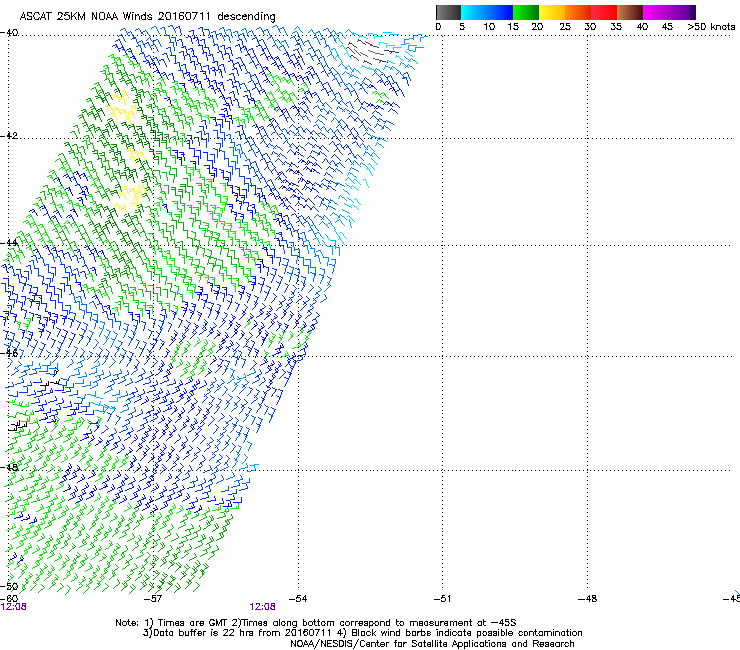Screen dimensions: 740x650
Task: Click the NOAA/NESDIS credit line
Action: (x=432, y=644)
